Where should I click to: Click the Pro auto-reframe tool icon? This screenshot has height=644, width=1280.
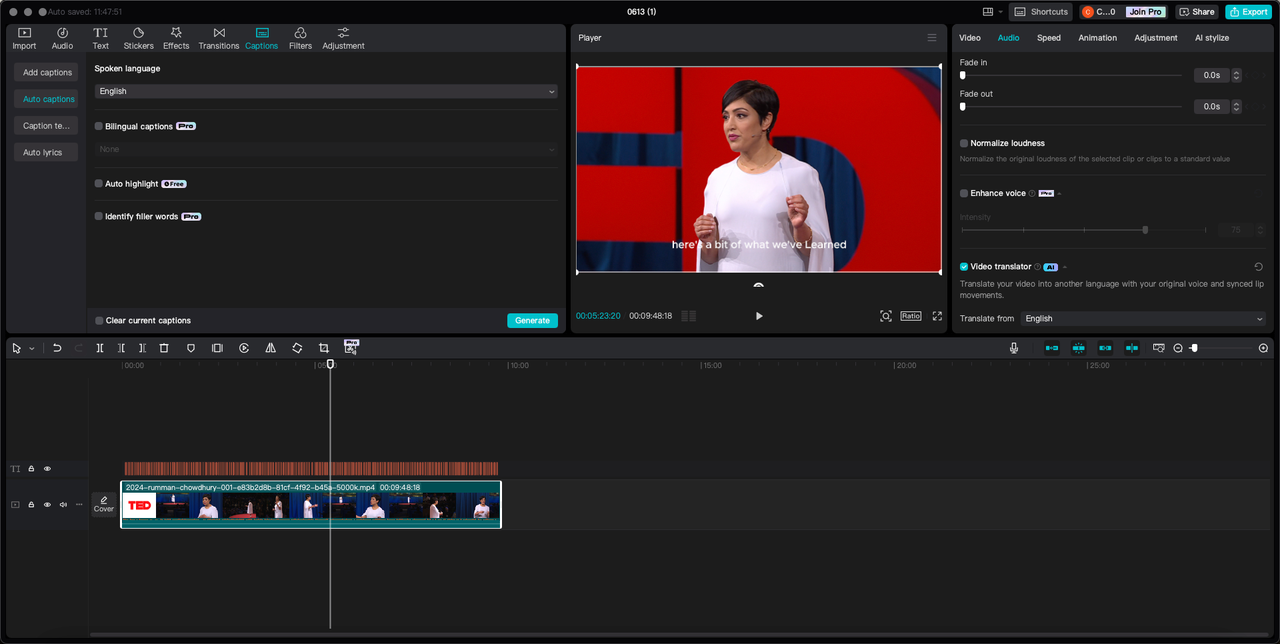coord(351,347)
